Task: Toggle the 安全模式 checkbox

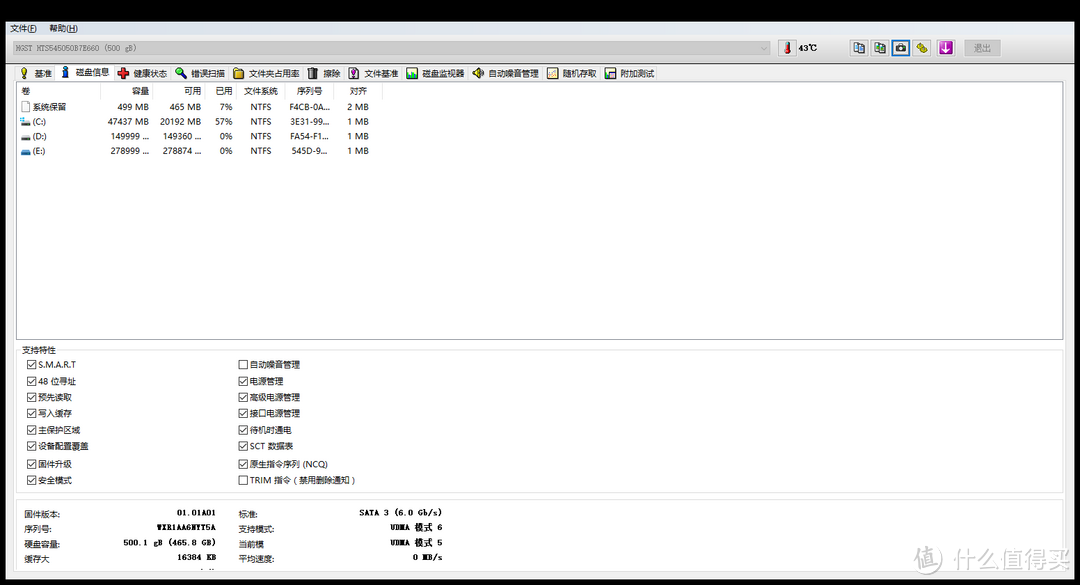Action: [32, 480]
